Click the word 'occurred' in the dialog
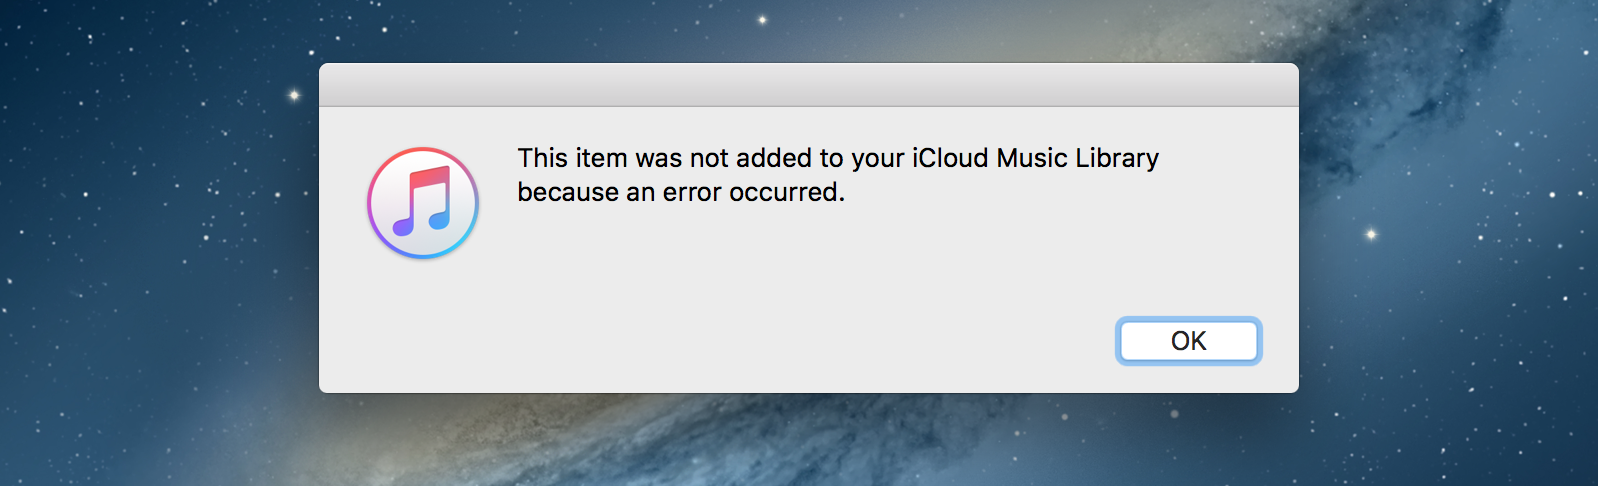The width and height of the screenshot is (1598, 486). coord(783,192)
